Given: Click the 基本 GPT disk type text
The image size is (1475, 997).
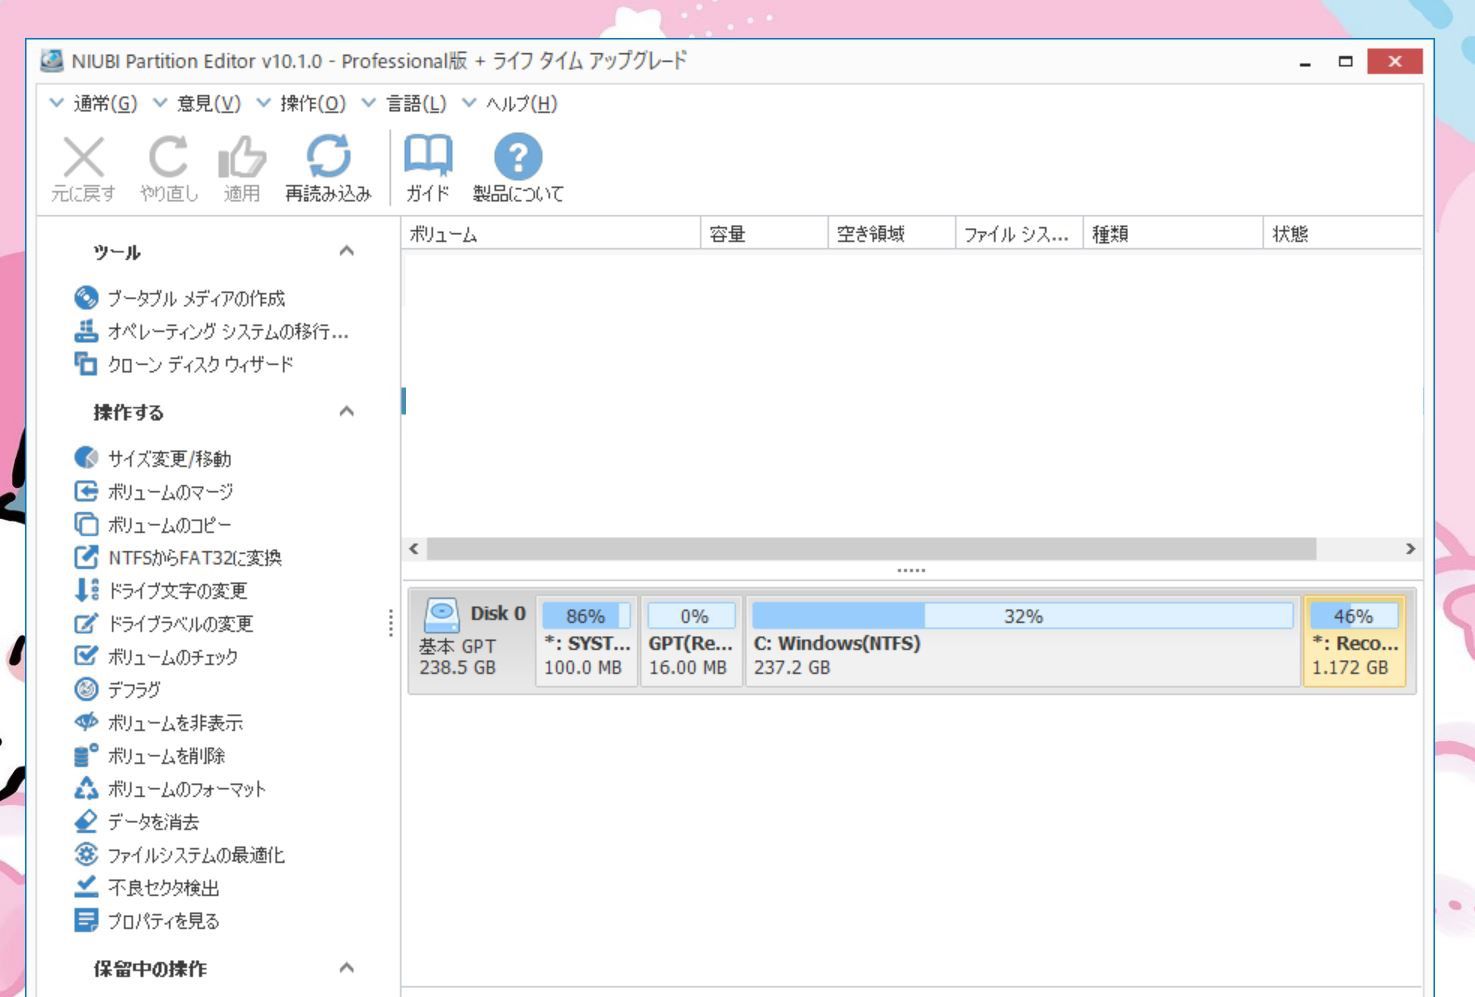Looking at the screenshot, I should coord(457,646).
